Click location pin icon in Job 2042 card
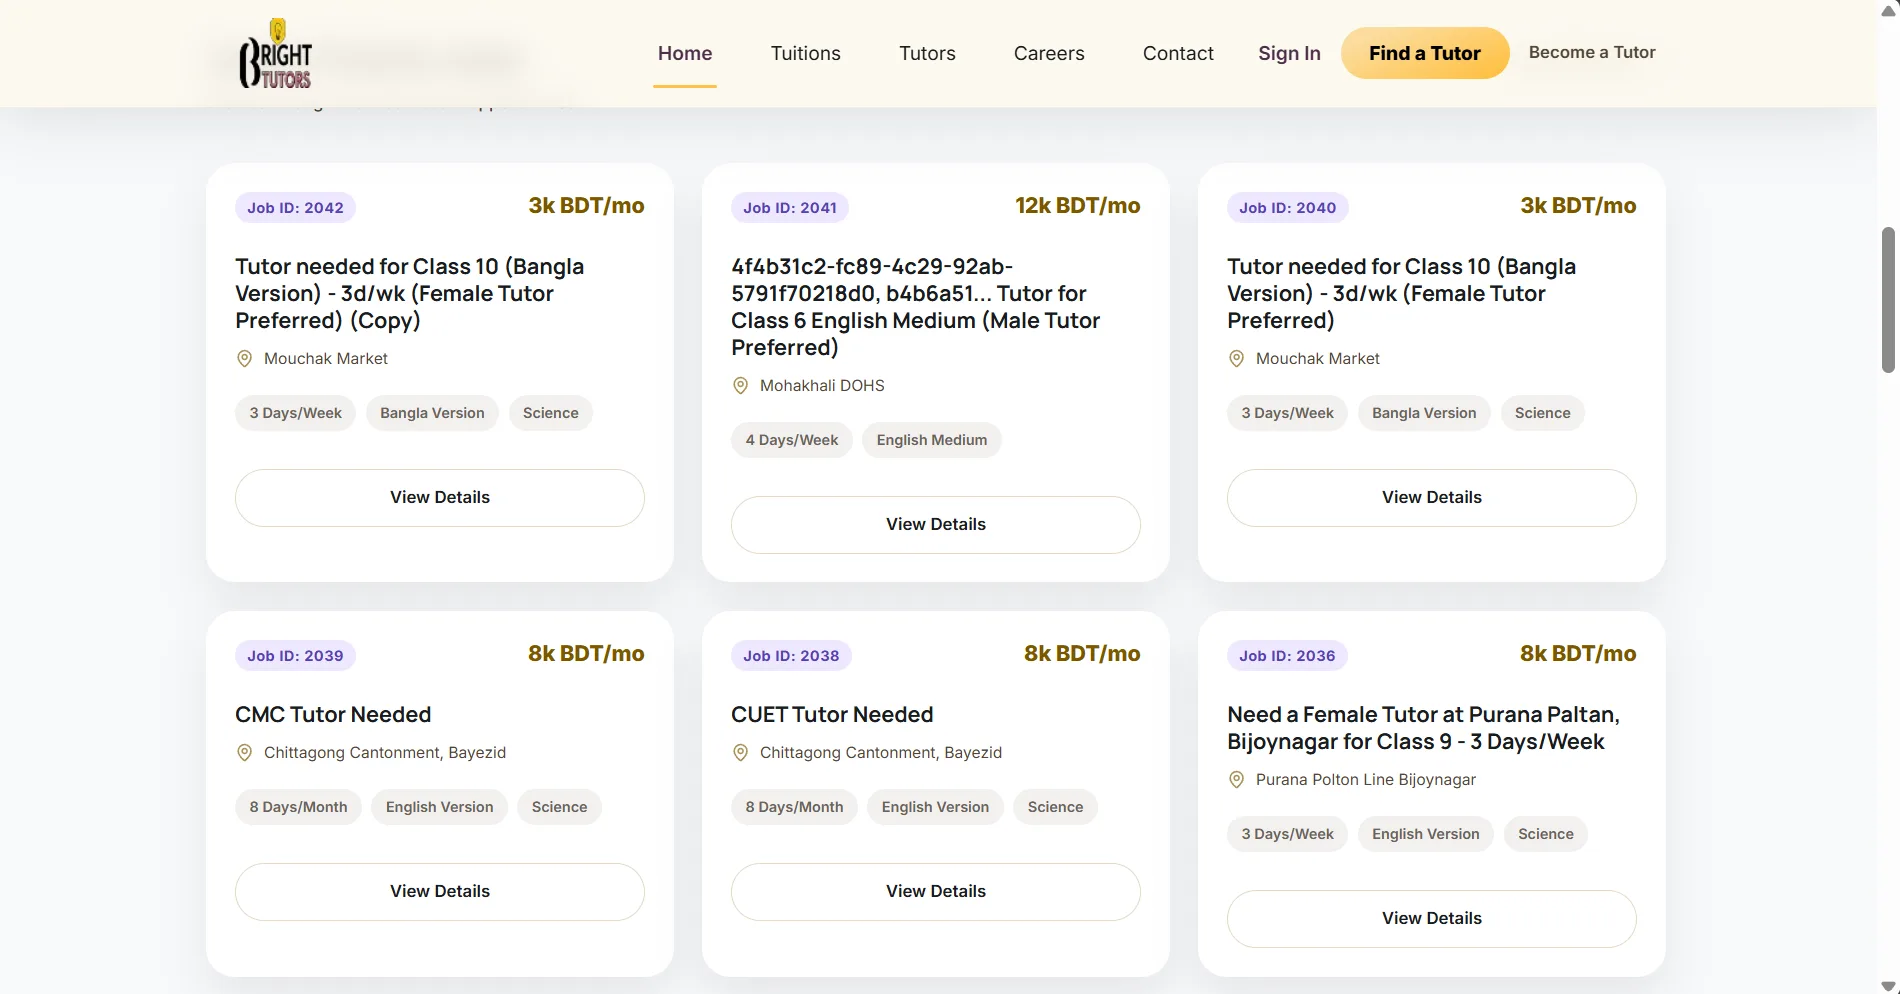Image resolution: width=1900 pixels, height=994 pixels. coord(244,359)
